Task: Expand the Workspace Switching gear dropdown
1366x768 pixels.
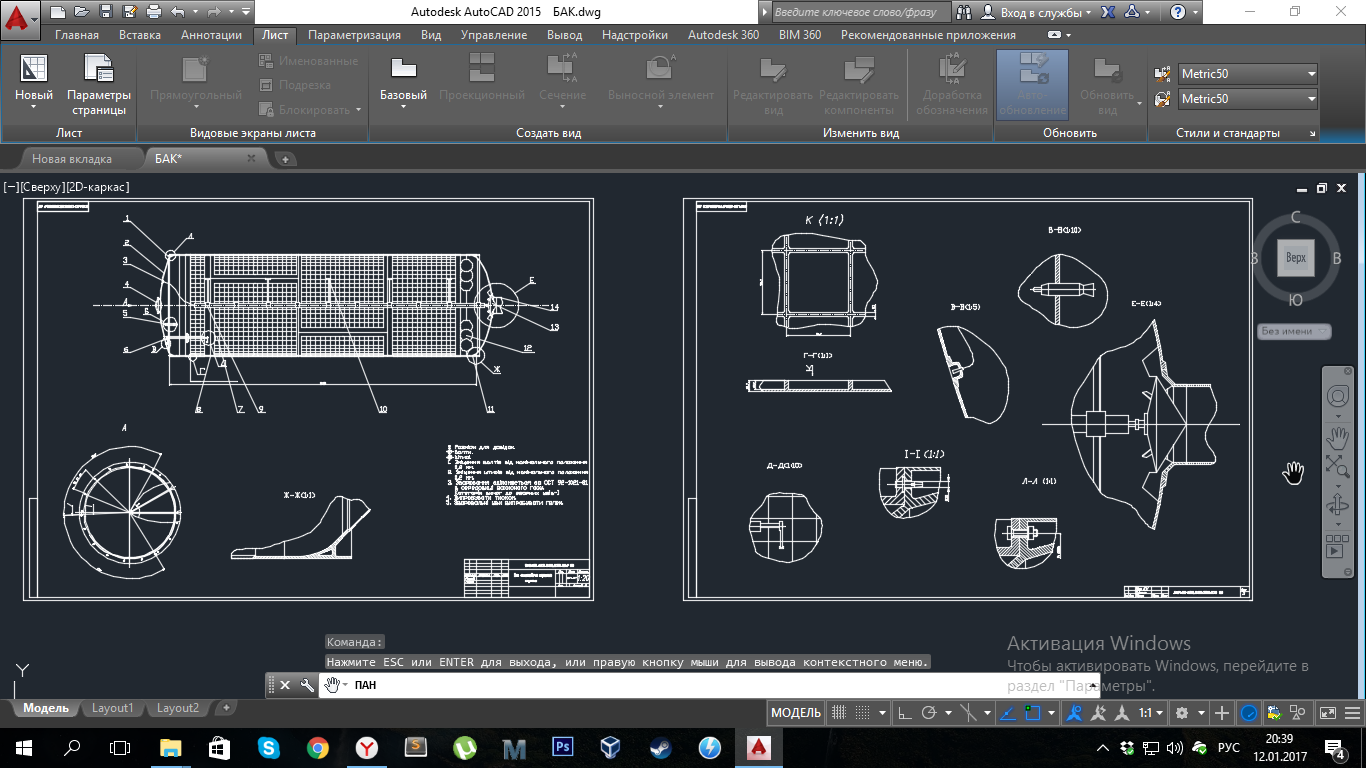Action: pyautogui.click(x=1201, y=713)
